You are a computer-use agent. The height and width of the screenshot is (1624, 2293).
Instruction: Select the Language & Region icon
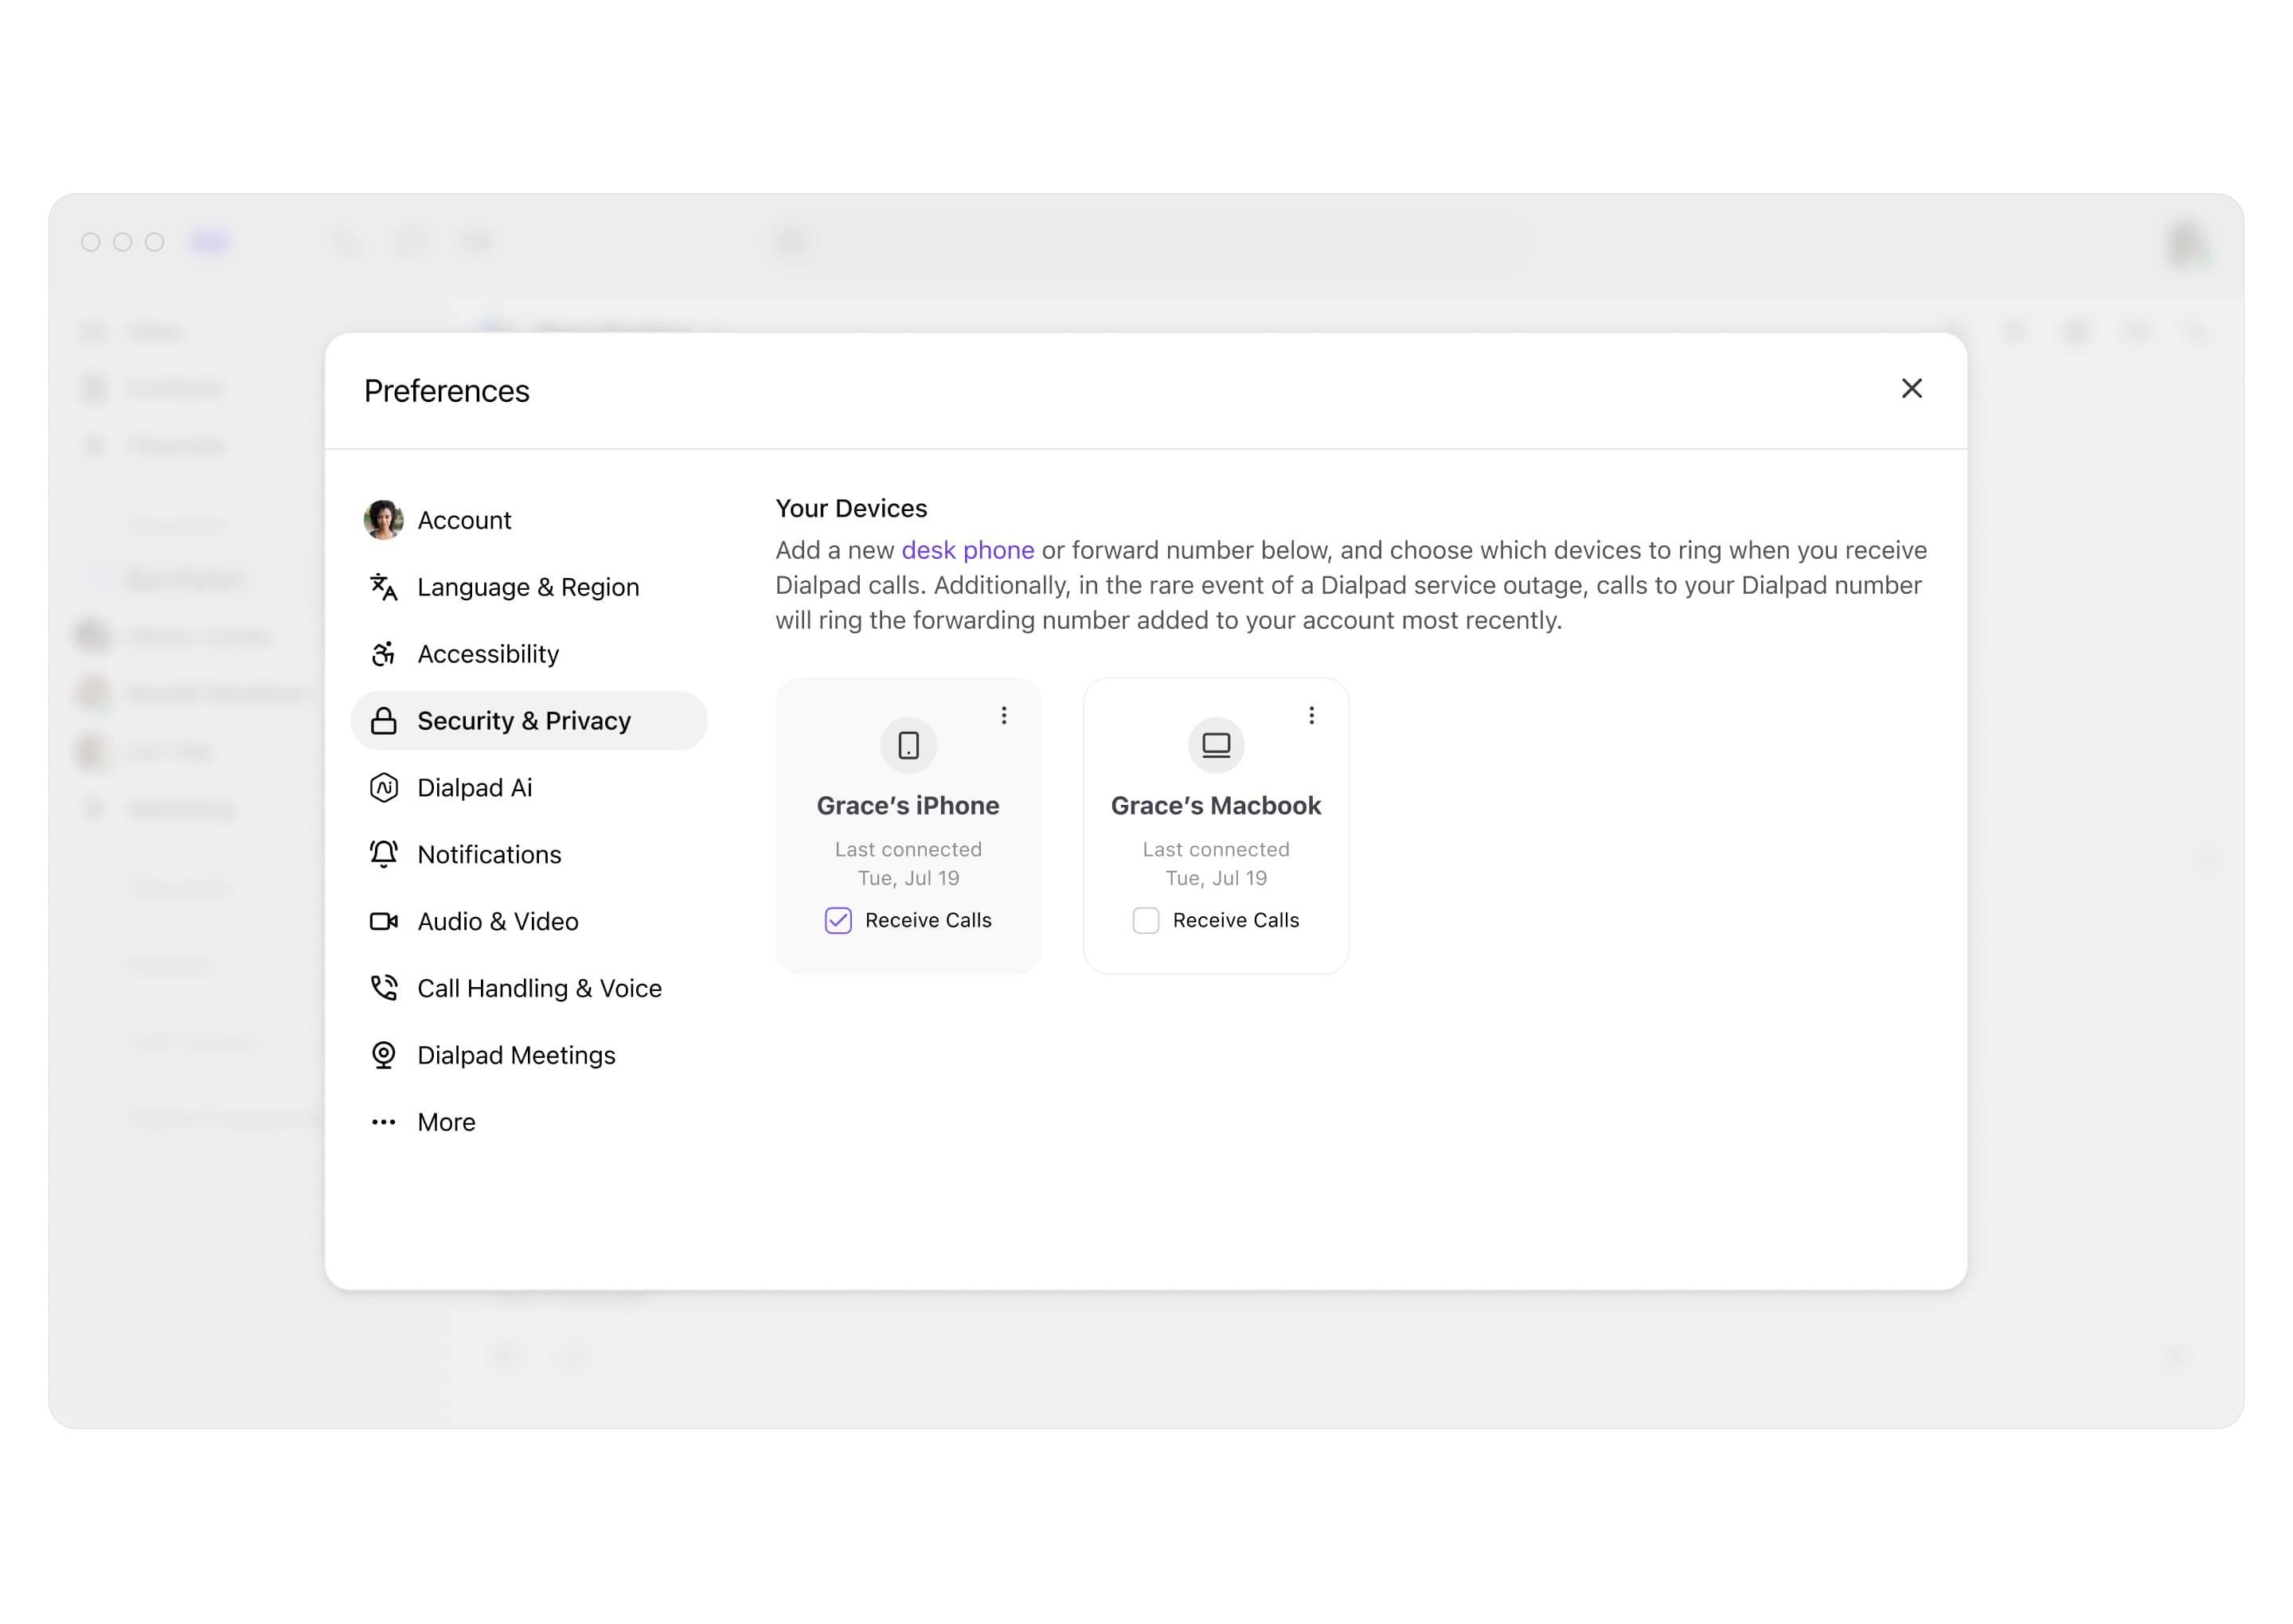click(x=381, y=585)
